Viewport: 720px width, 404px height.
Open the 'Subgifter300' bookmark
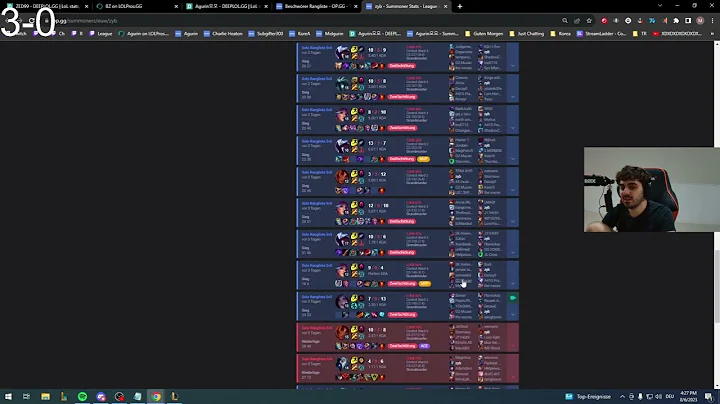tap(266, 34)
